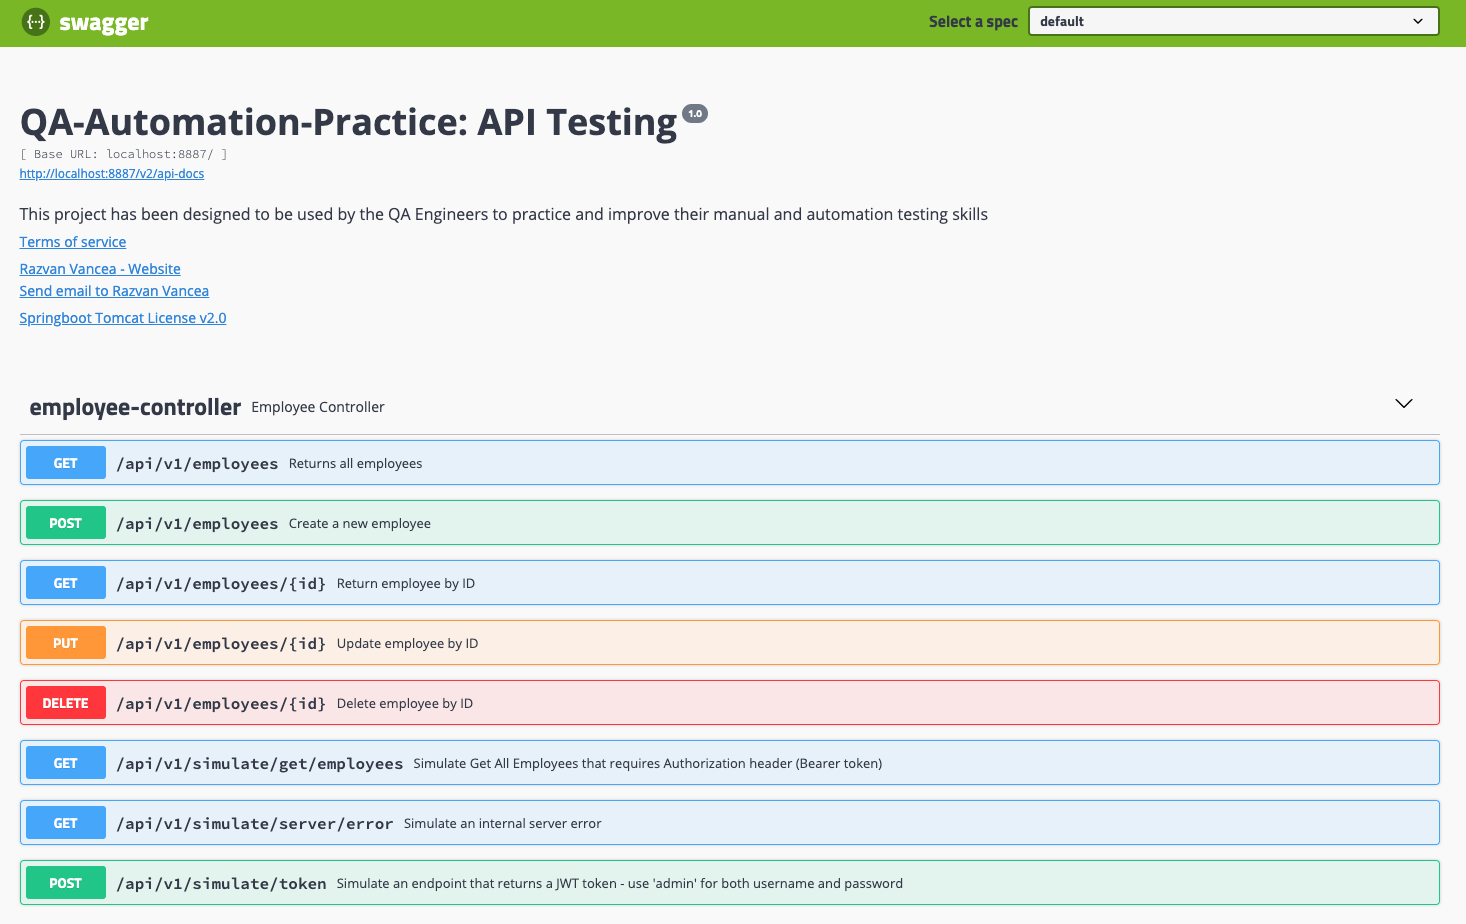This screenshot has width=1466, height=924.
Task: Open the Terms of service link
Action: point(72,241)
